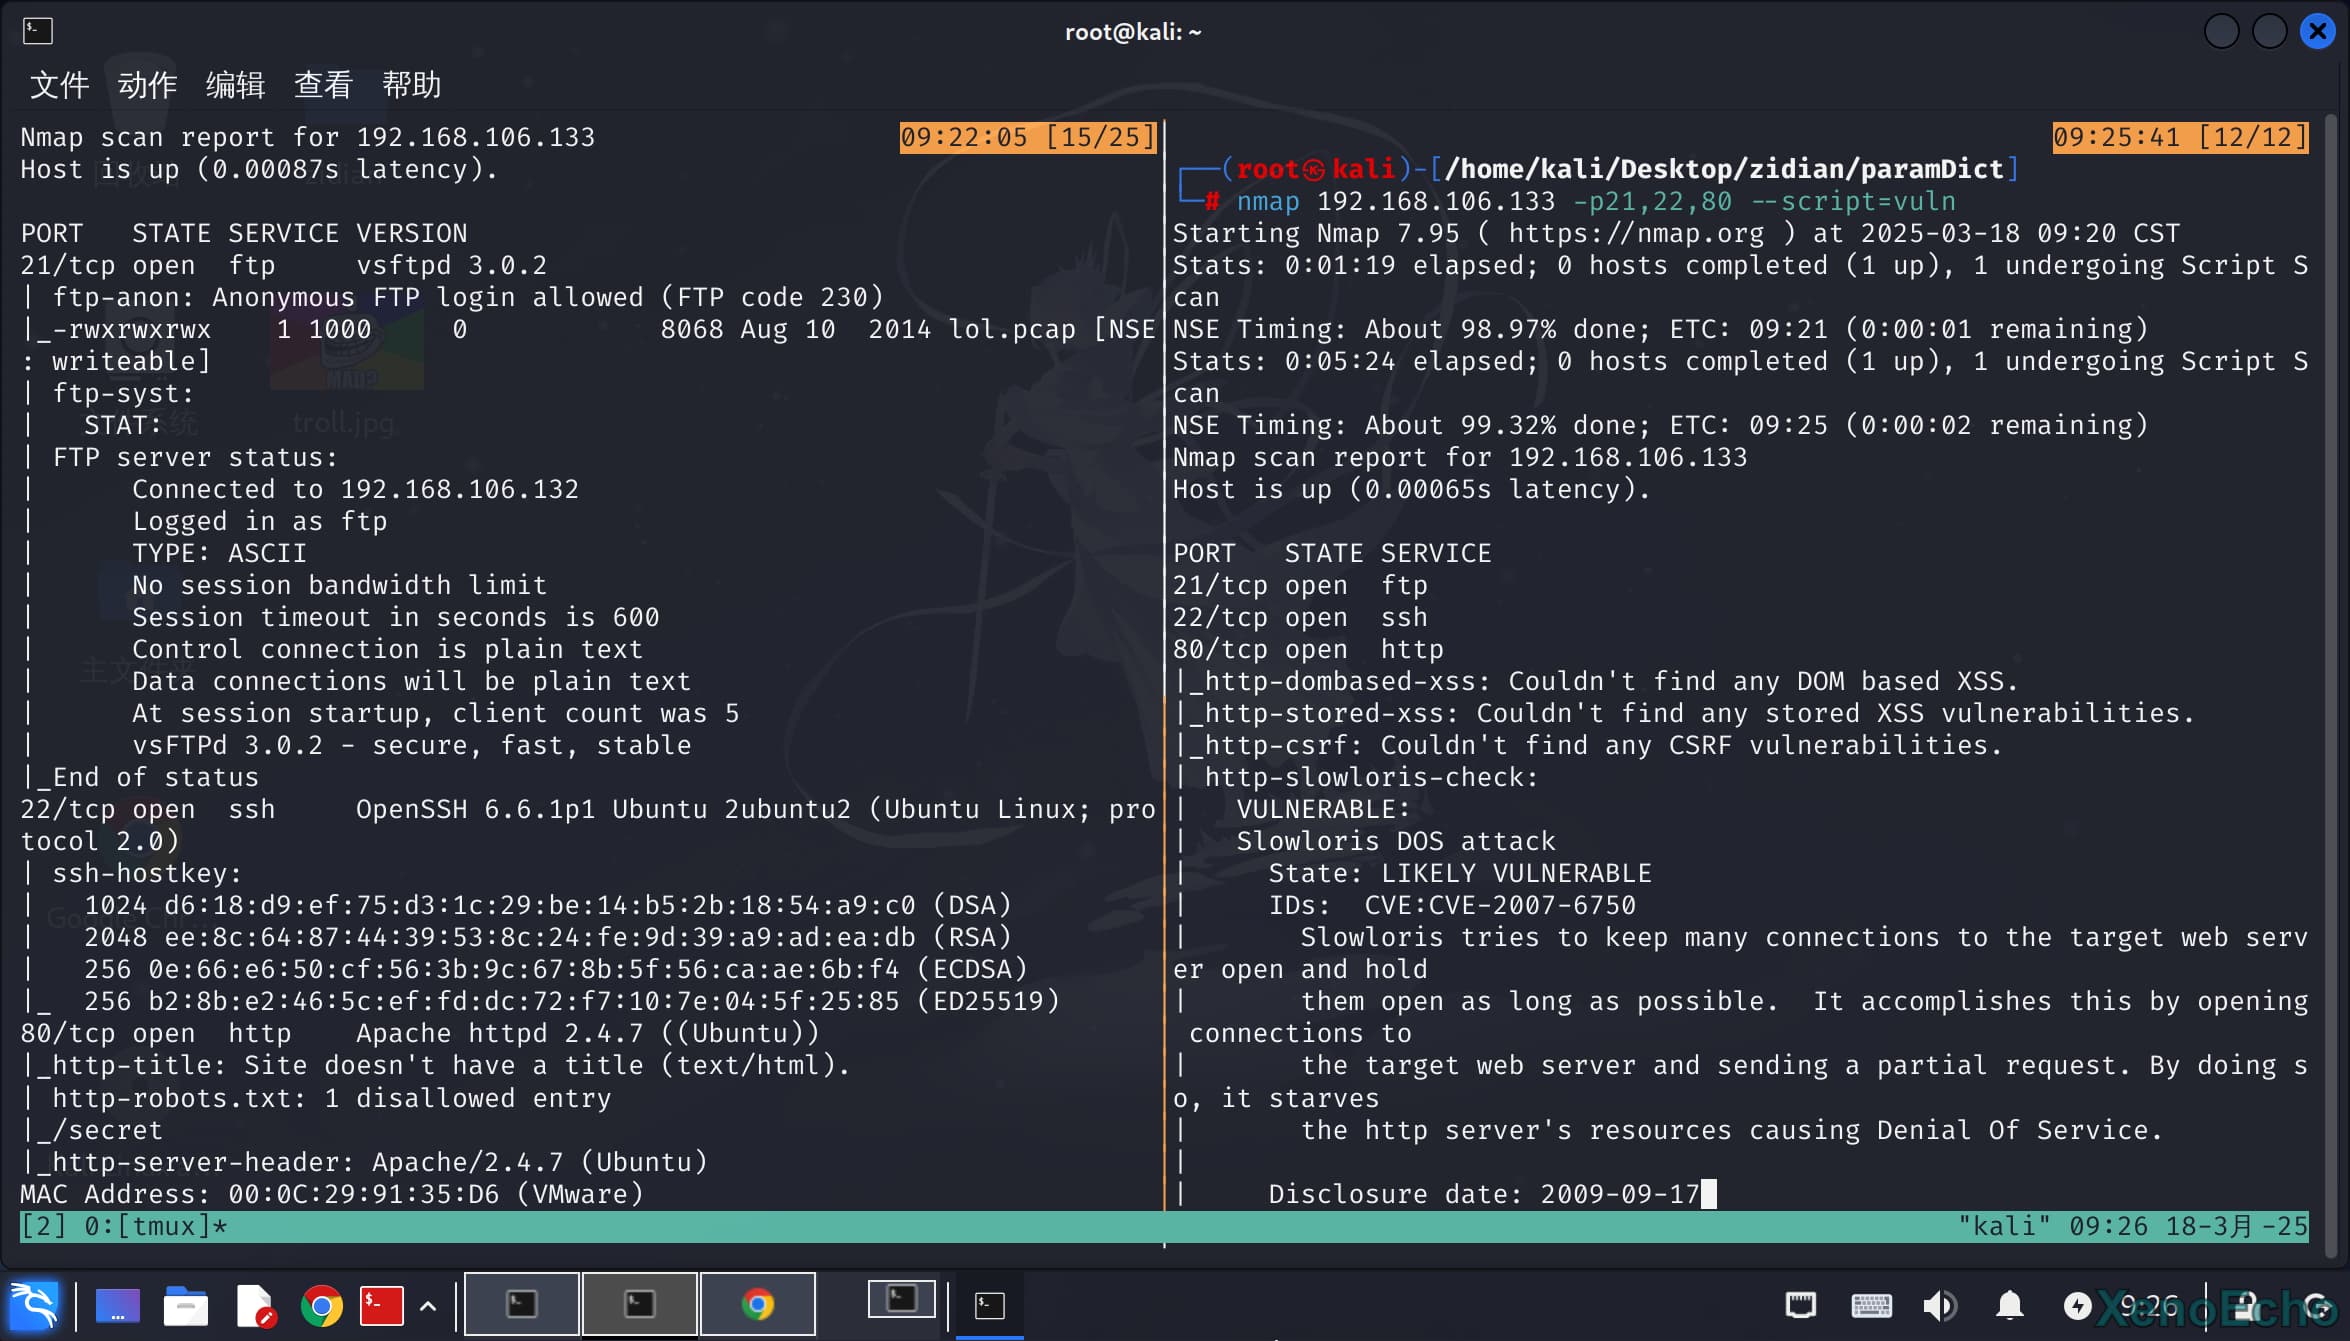Expand the panel launcher arrow
The height and width of the screenshot is (1341, 2350).
[428, 1305]
